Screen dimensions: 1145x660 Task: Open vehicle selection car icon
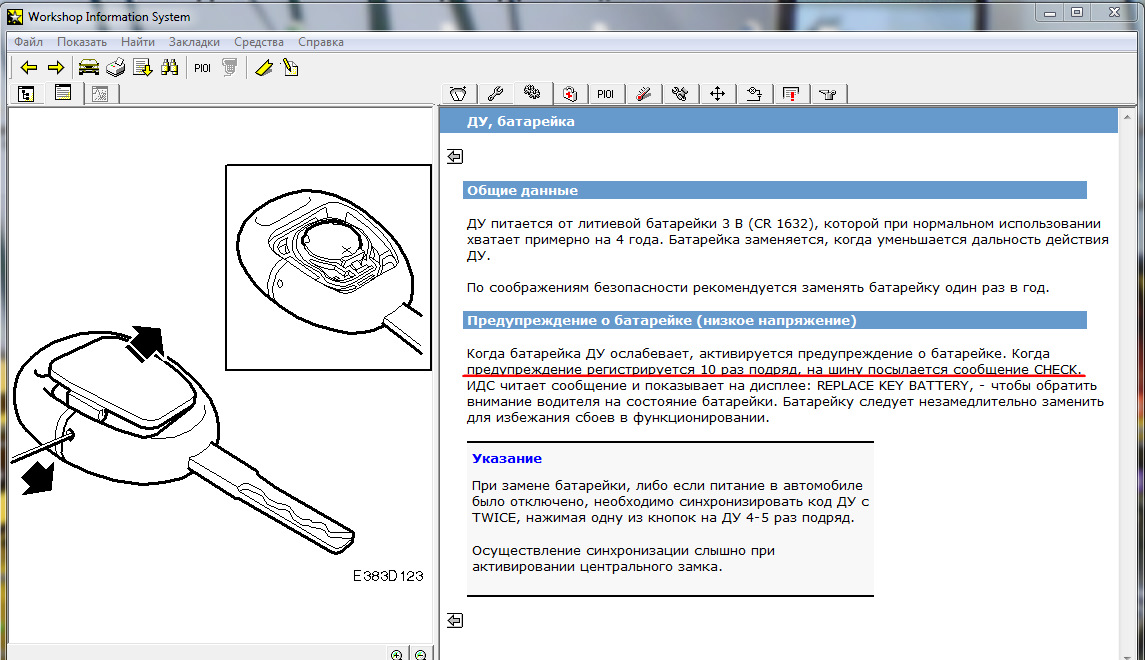pos(88,68)
